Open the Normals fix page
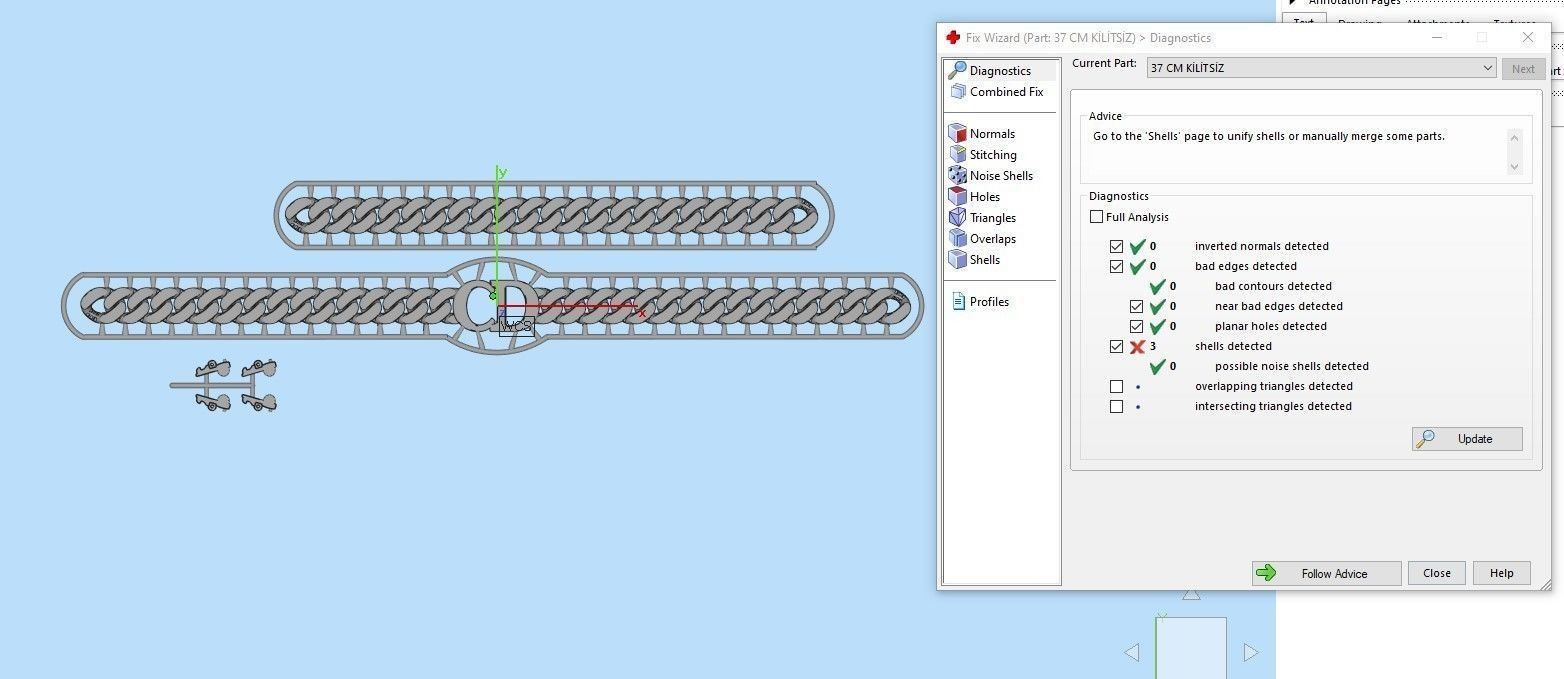 point(992,134)
